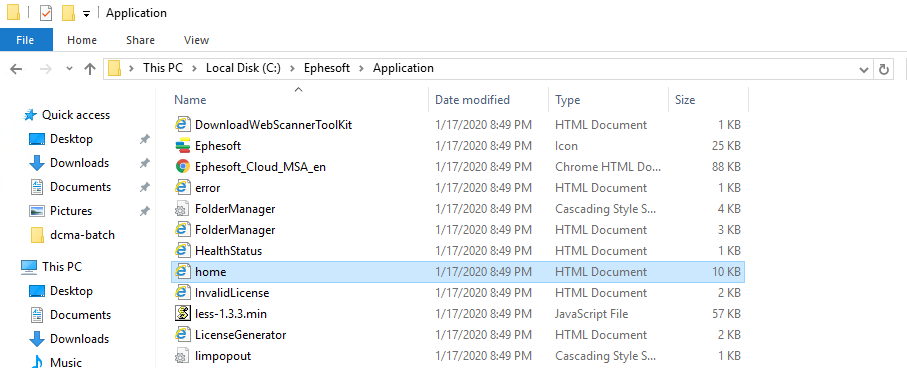Click the Refresh button in the address bar
907x368 pixels.
coord(883,69)
